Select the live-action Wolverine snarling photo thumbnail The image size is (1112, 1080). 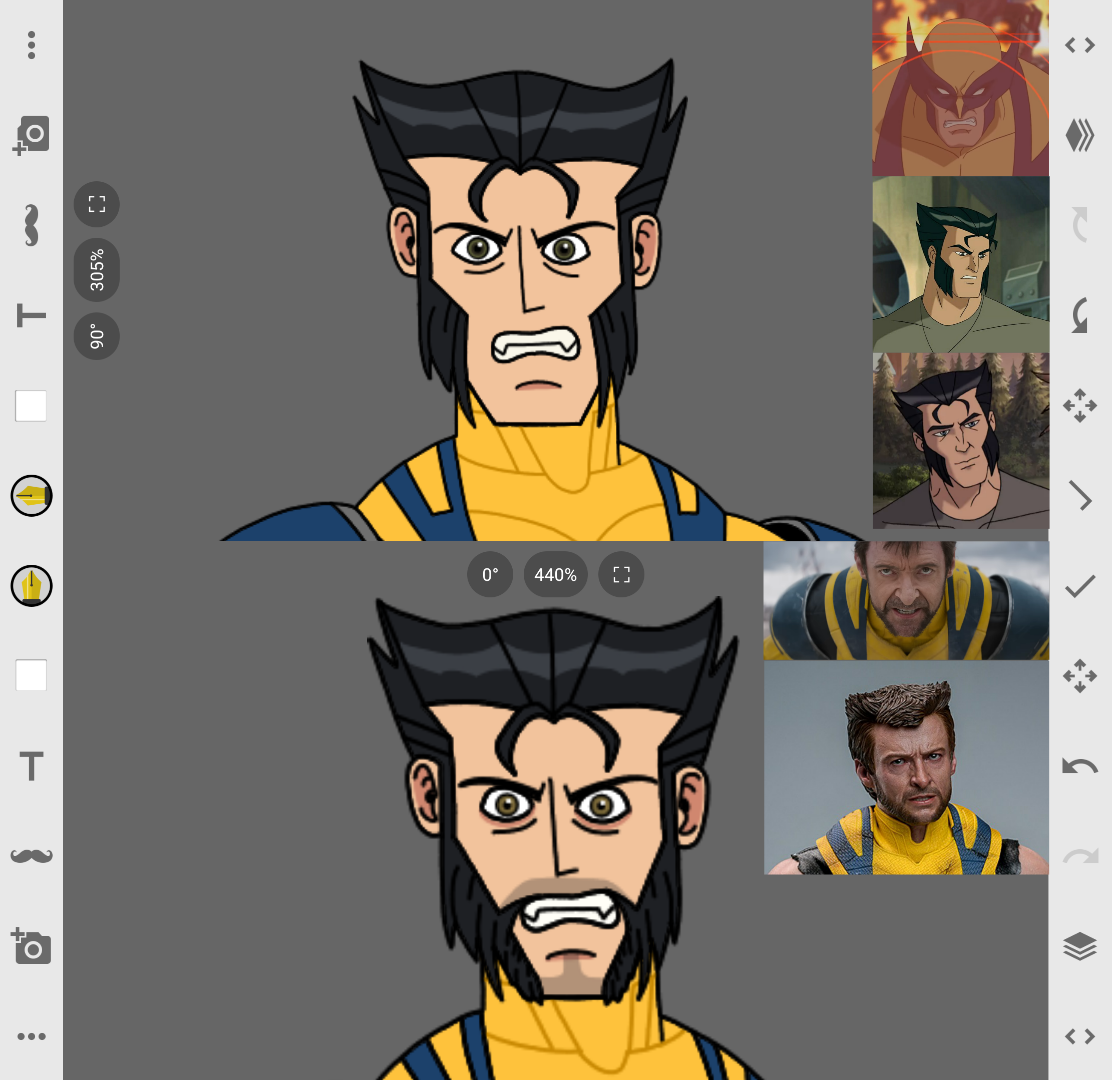coord(906,601)
